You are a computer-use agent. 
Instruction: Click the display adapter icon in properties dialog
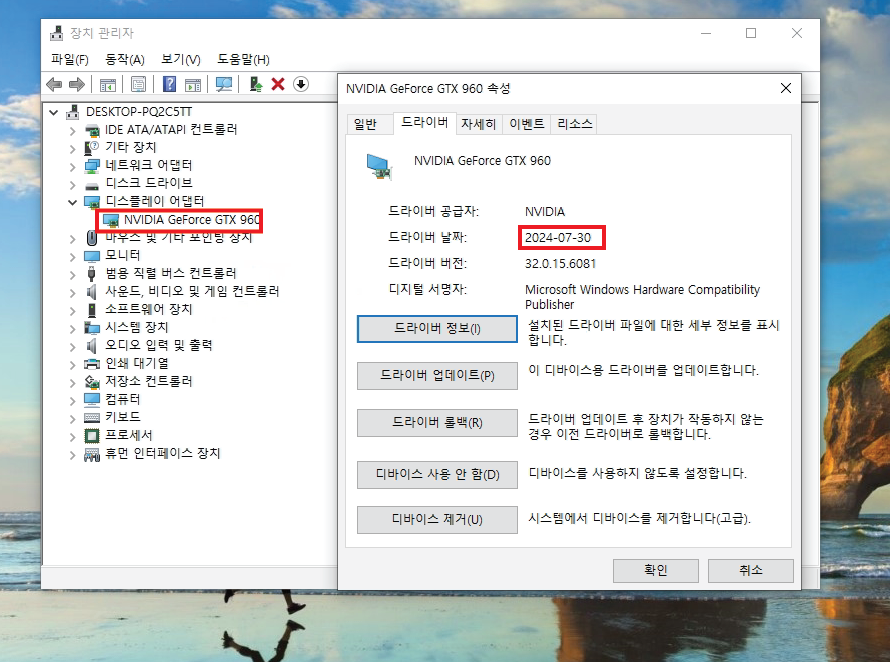pyautogui.click(x=379, y=166)
